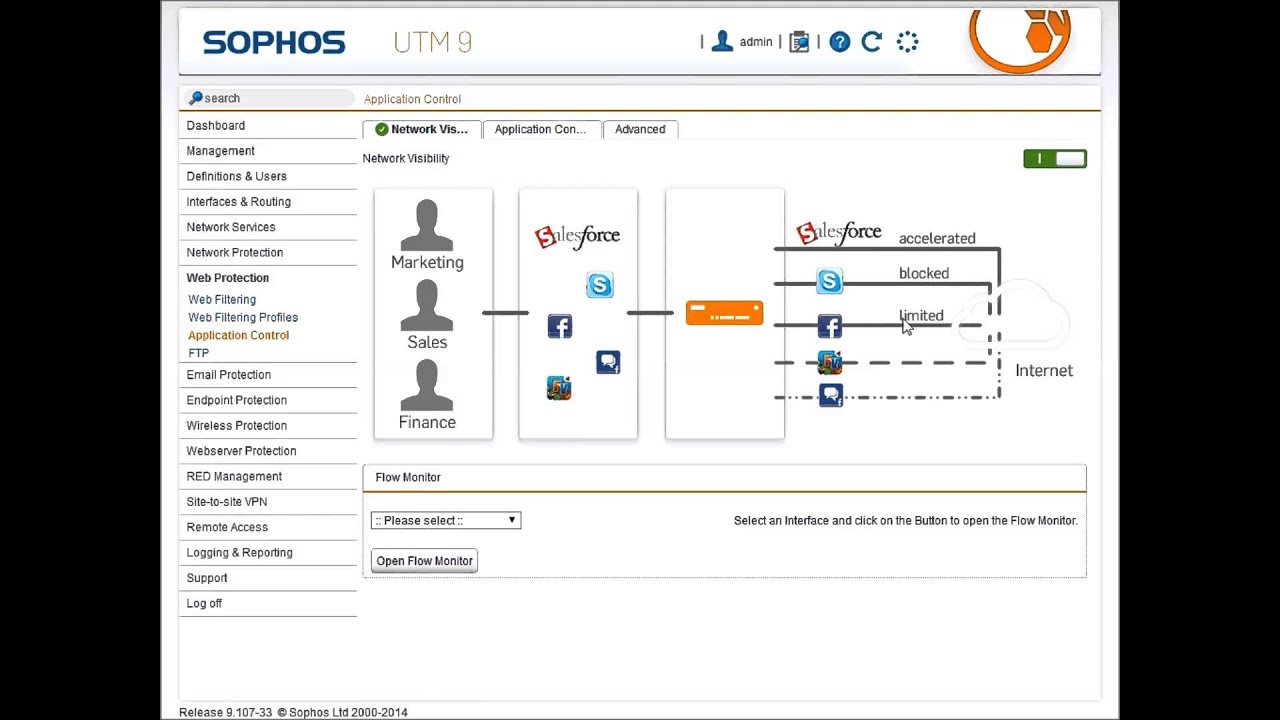
Task: Open the live log clipboard icon
Action: [799, 41]
